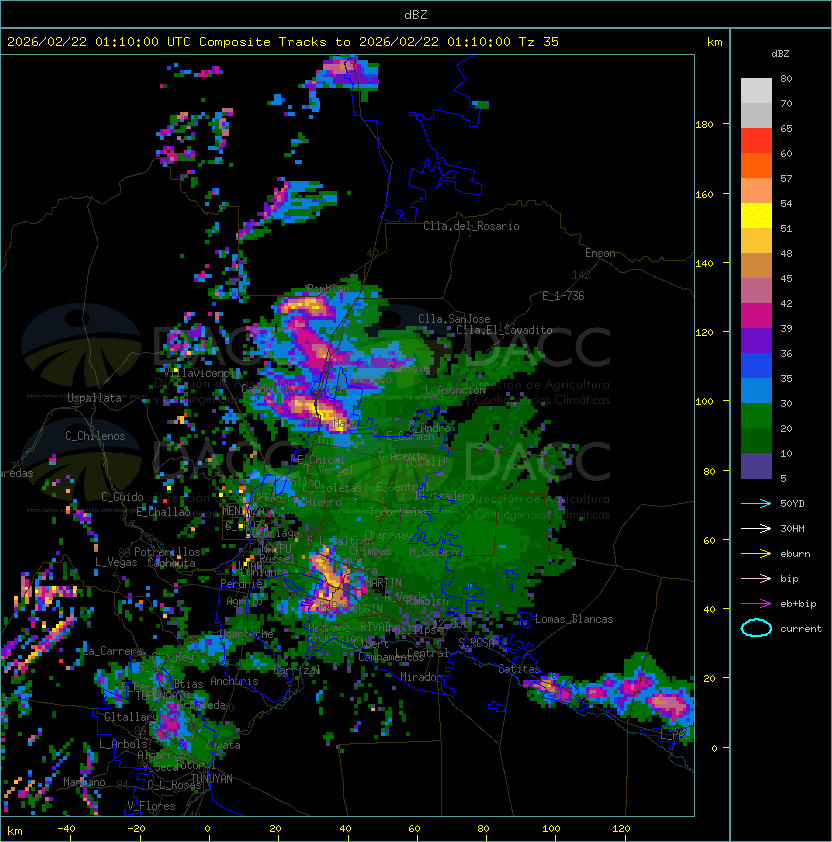
Task: Click the white 30HM arrow symbol
Action: [x=756, y=528]
